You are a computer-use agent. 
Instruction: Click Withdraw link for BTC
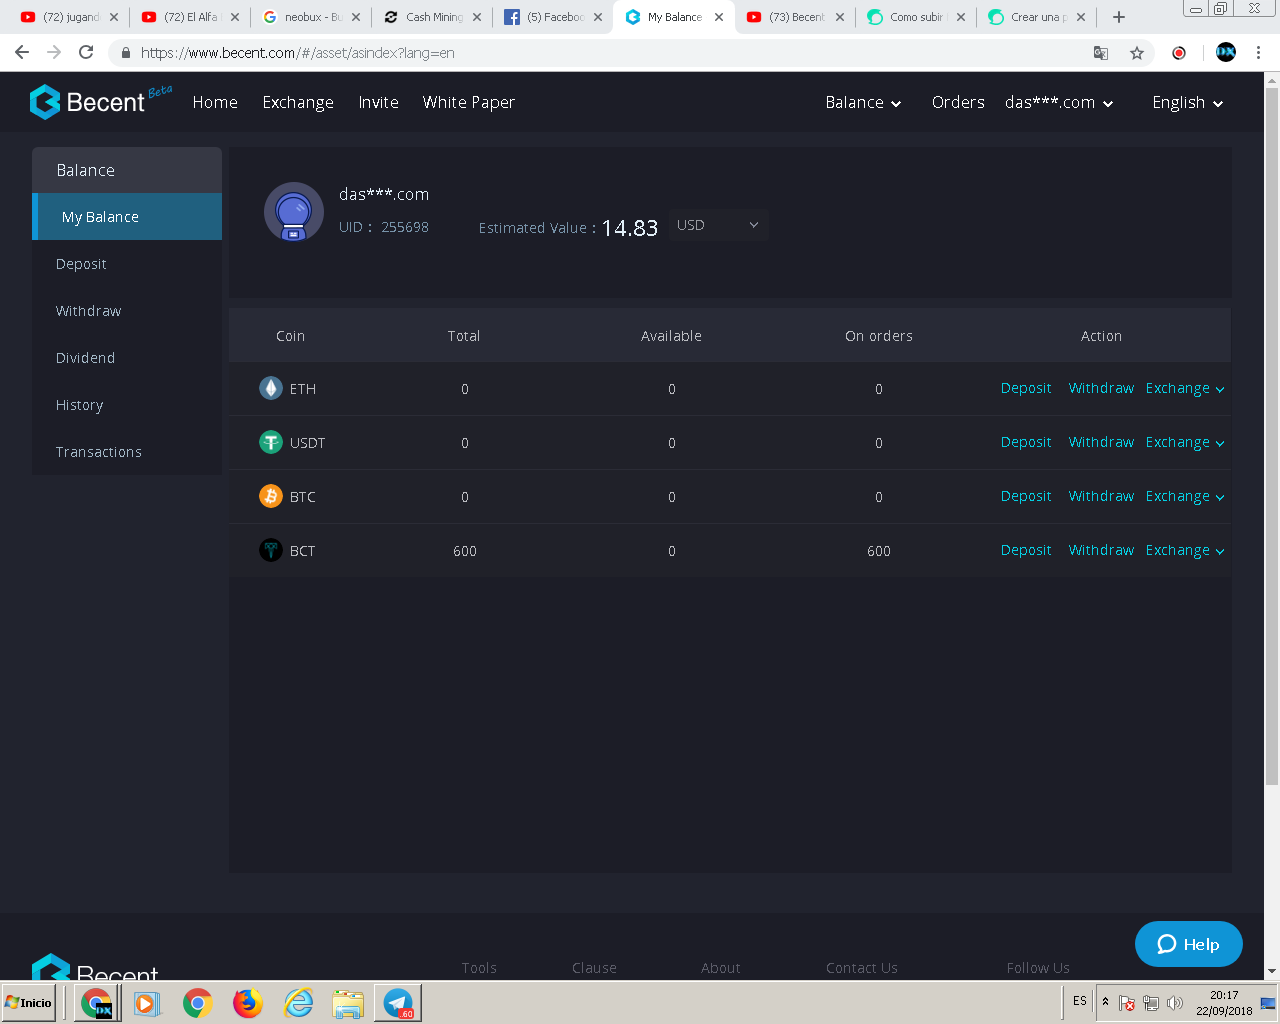[x=1101, y=496]
